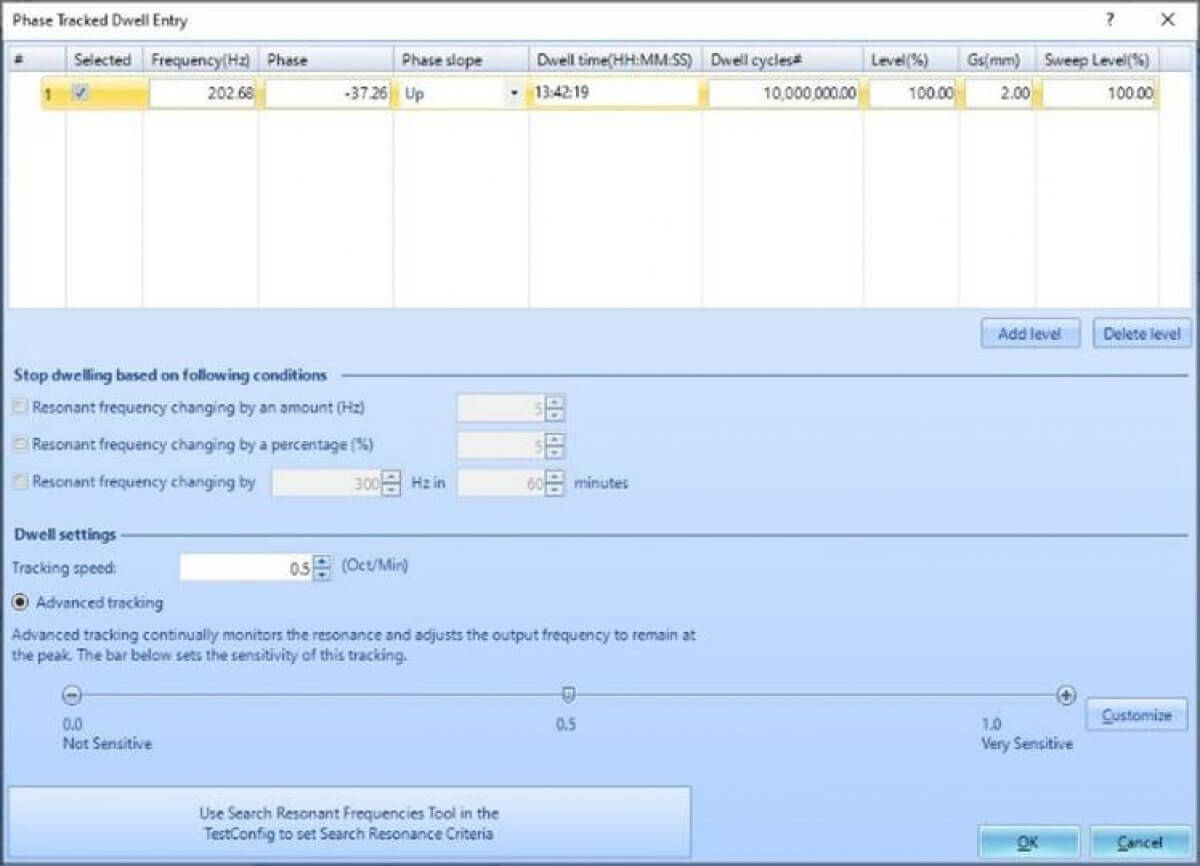Click the sensitivity slider thumb at 0.5
This screenshot has height=866, width=1200.
[568, 695]
